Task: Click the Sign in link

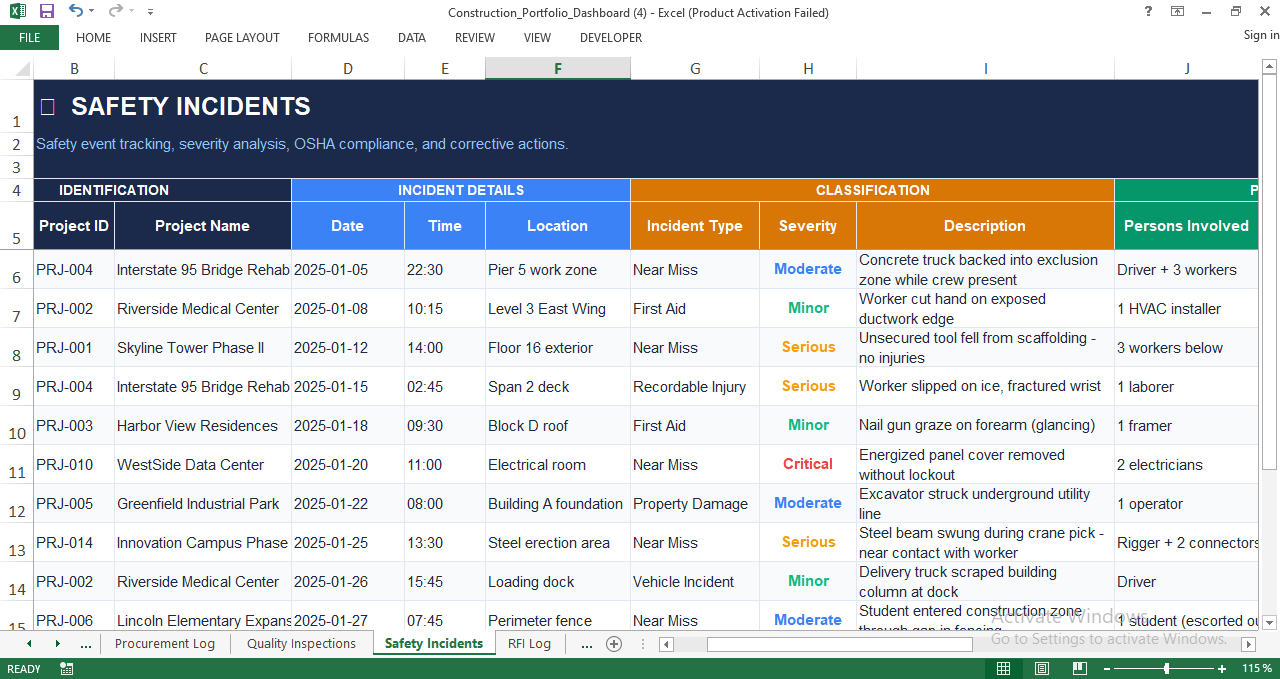Action: (1261, 35)
